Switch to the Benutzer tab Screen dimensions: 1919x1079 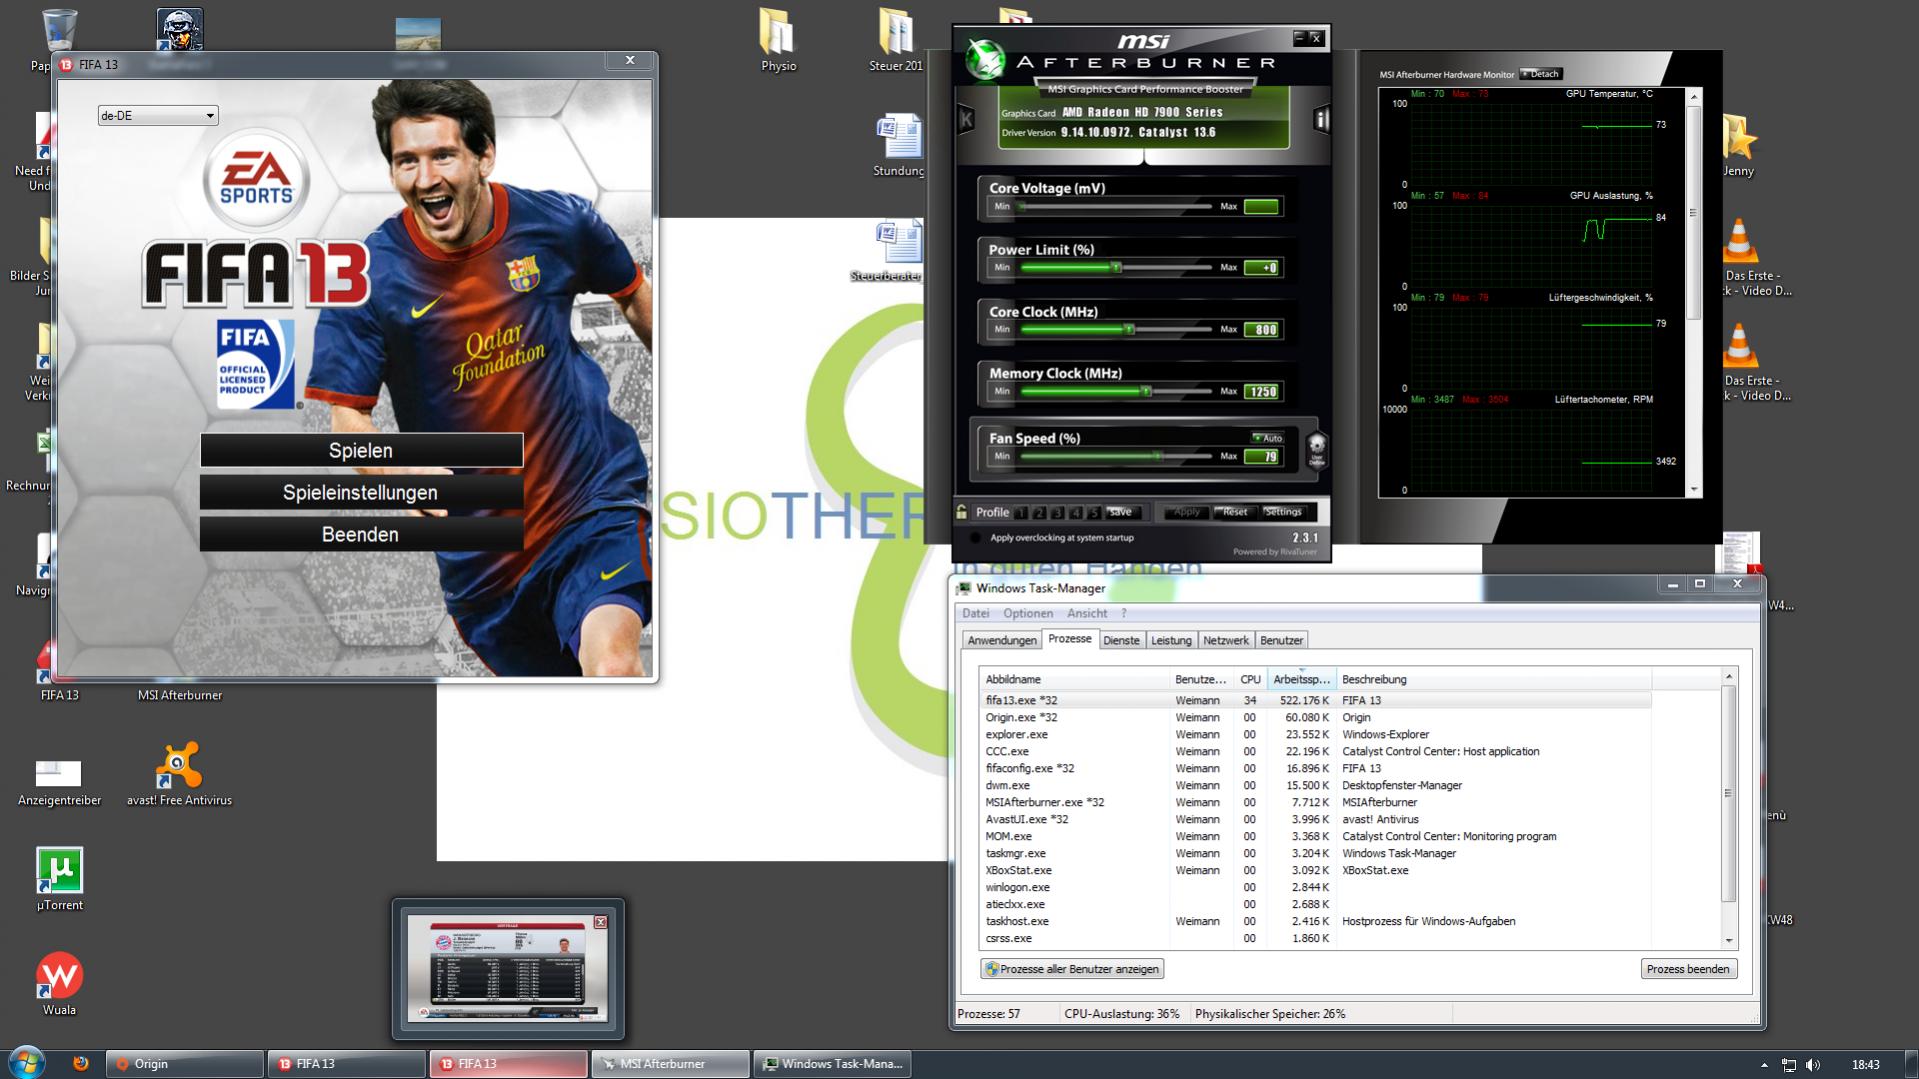[x=1281, y=641]
